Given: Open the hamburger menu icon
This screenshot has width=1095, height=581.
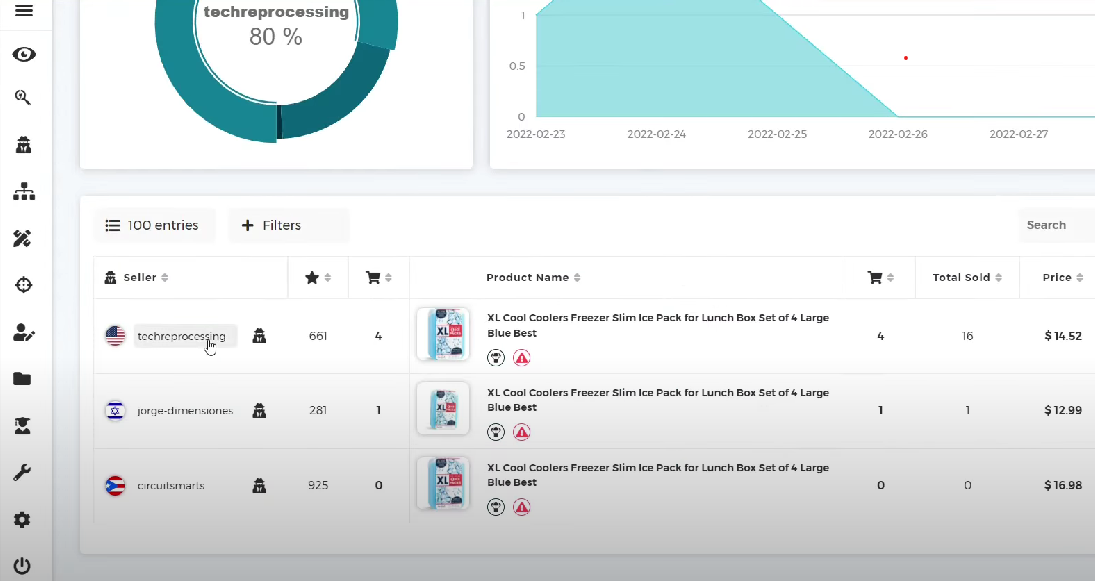Looking at the screenshot, I should point(24,10).
